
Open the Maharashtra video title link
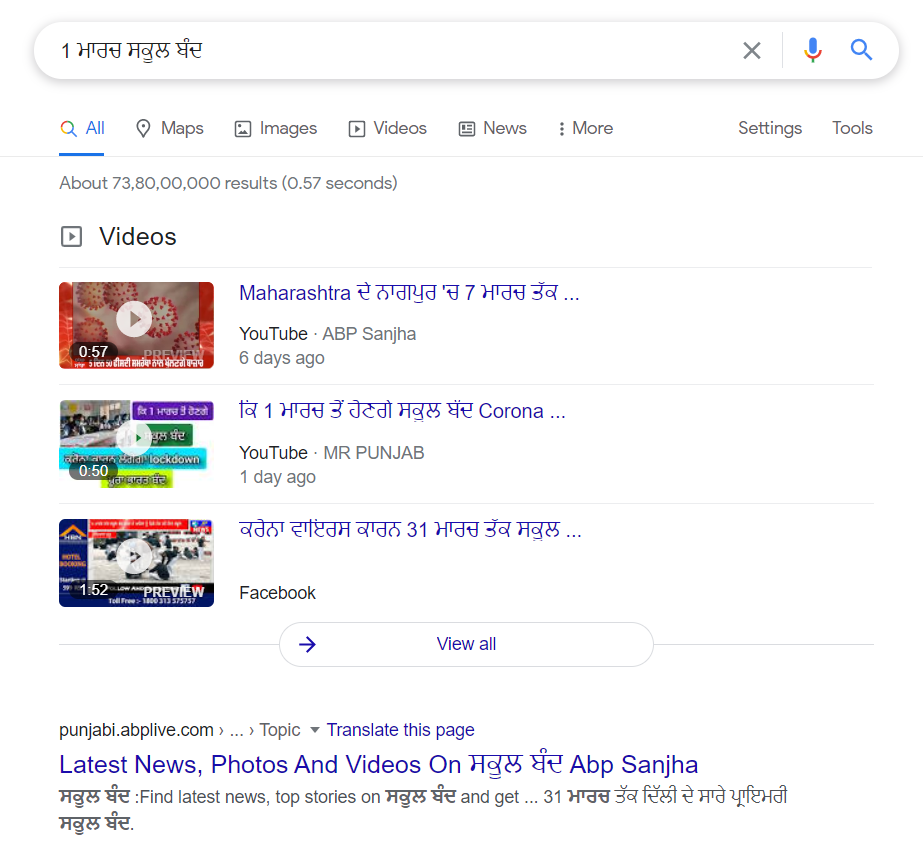tap(409, 293)
